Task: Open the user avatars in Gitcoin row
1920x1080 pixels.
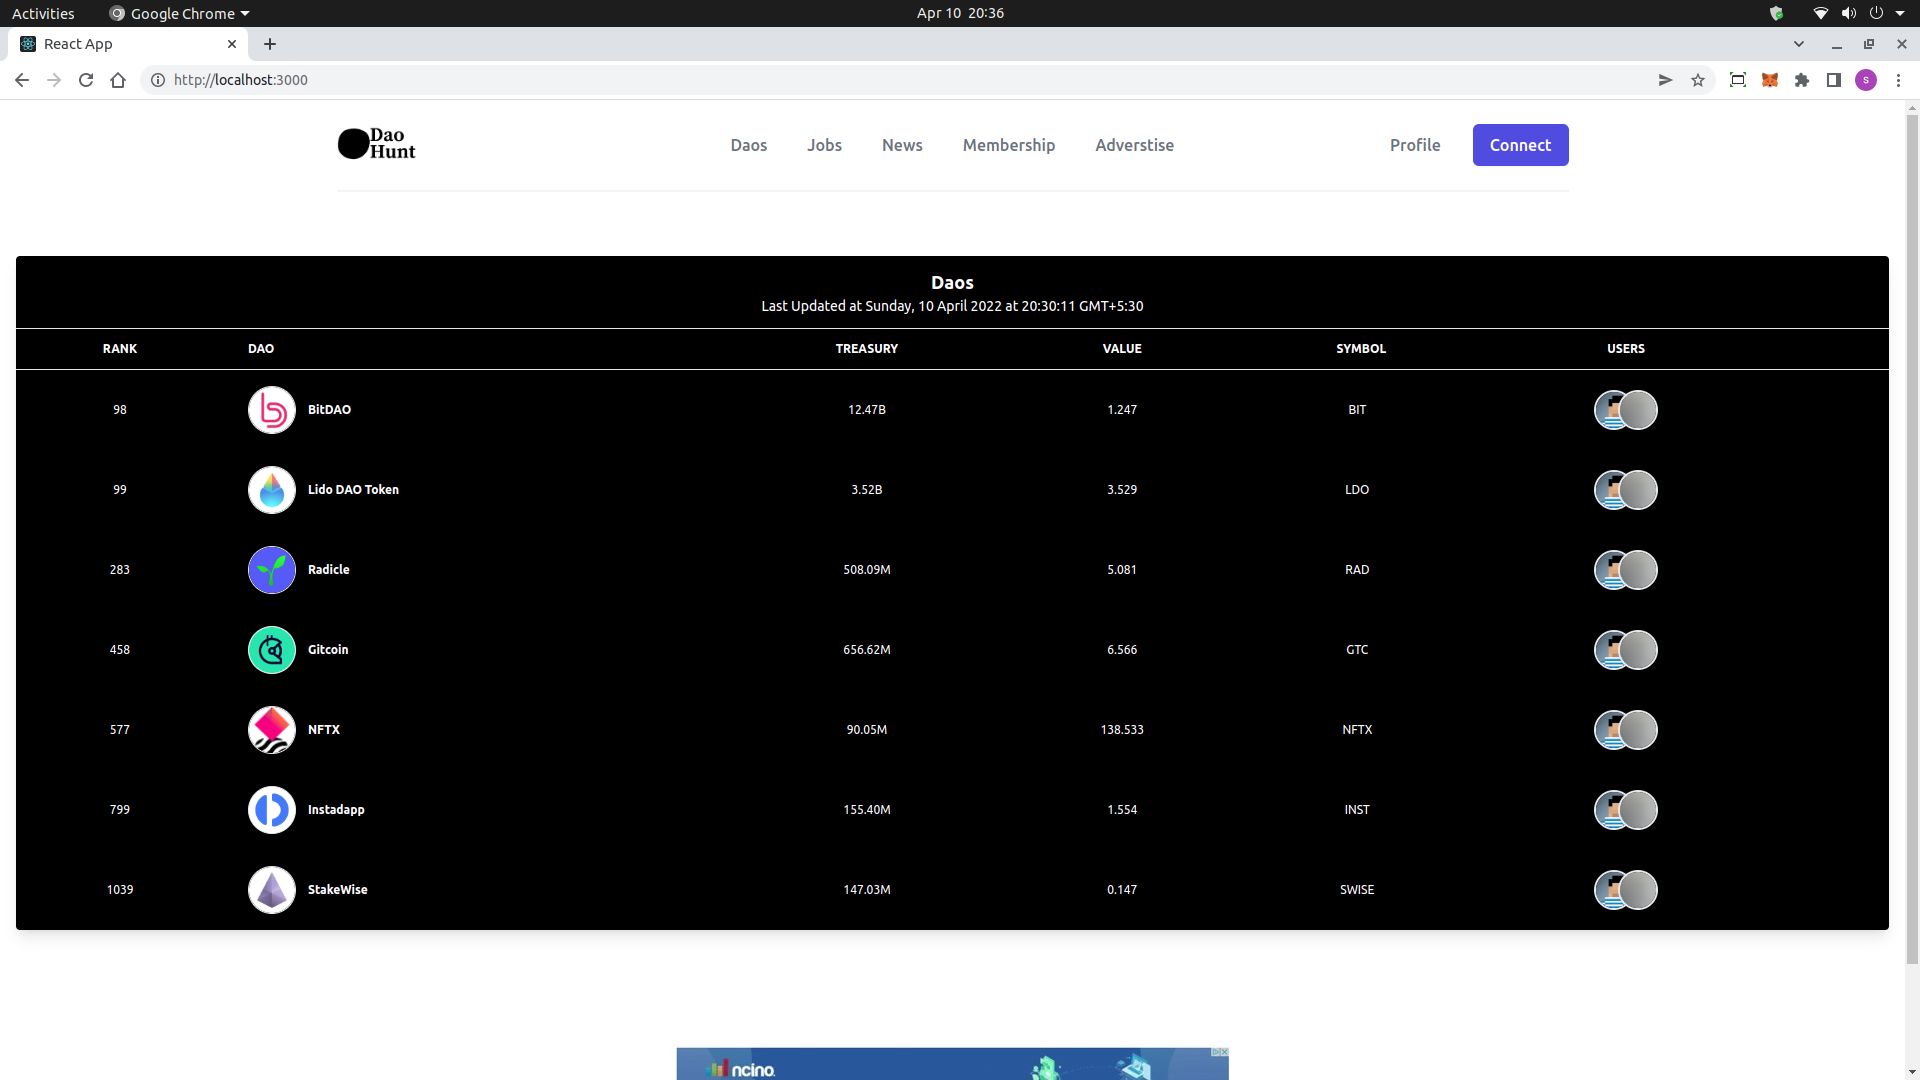Action: tap(1625, 650)
